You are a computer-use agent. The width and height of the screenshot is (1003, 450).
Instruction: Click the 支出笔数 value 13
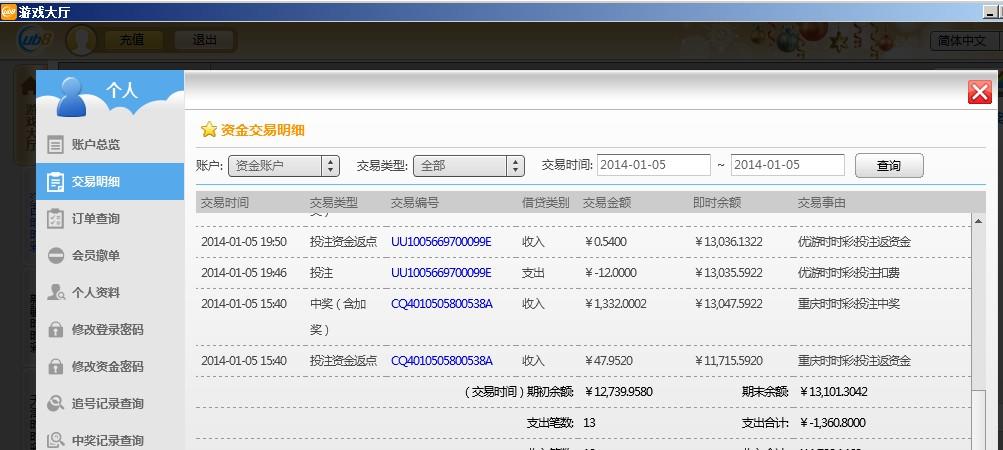pyautogui.click(x=589, y=422)
